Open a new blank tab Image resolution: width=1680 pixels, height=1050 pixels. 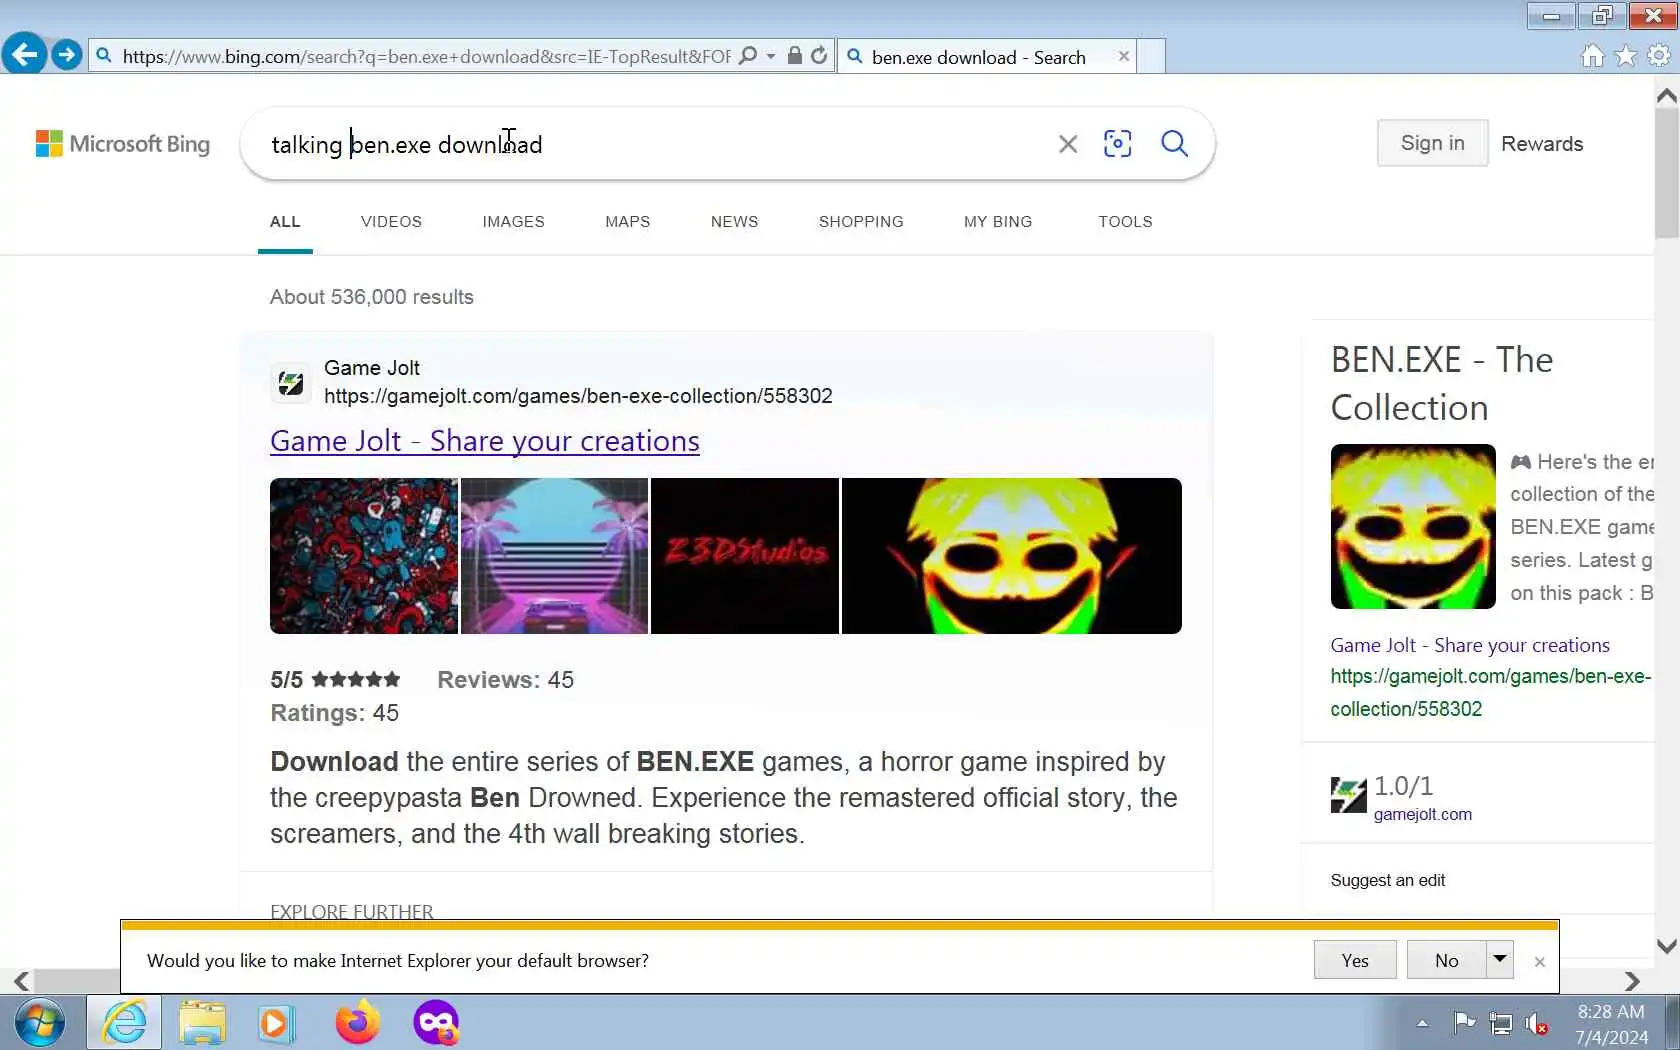pyautogui.click(x=1151, y=56)
